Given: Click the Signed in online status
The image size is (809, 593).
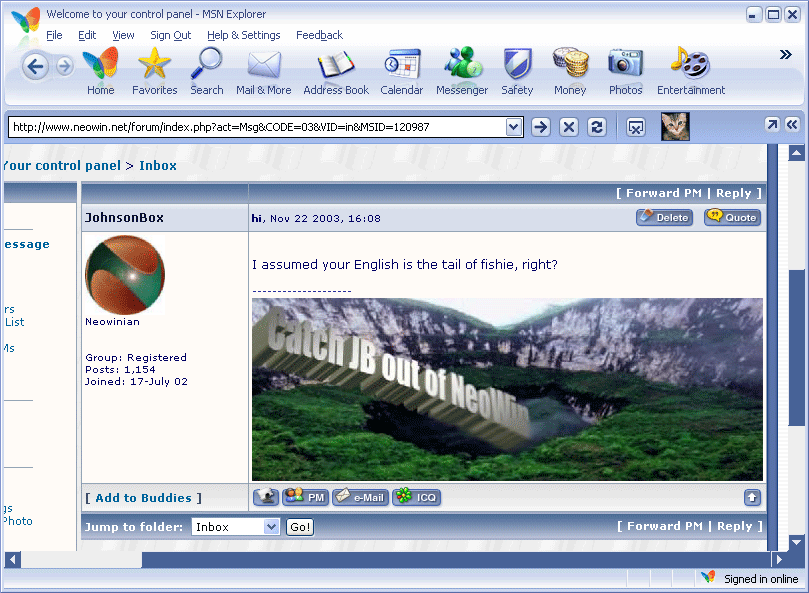Looking at the screenshot, I should (x=761, y=579).
